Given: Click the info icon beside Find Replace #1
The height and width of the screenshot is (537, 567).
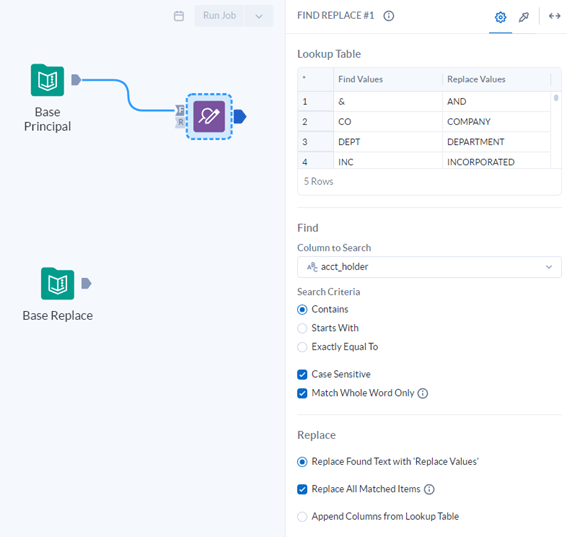Looking at the screenshot, I should coord(389,16).
